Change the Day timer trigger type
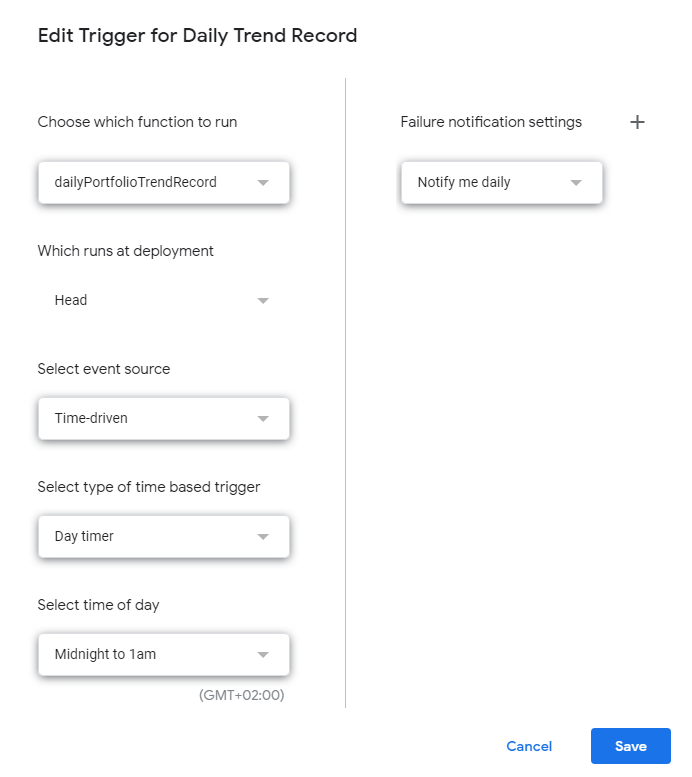Viewport: 692px width, 777px height. coord(150,537)
